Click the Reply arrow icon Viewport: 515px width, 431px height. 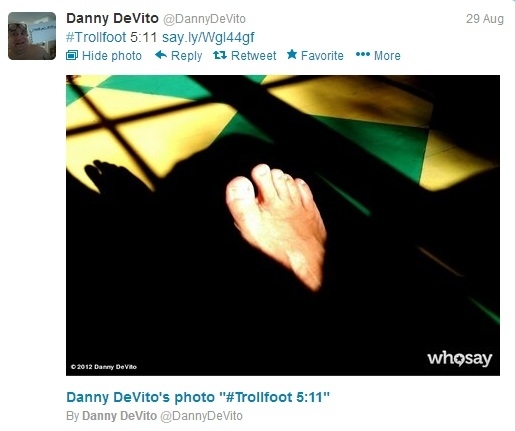click(x=161, y=55)
